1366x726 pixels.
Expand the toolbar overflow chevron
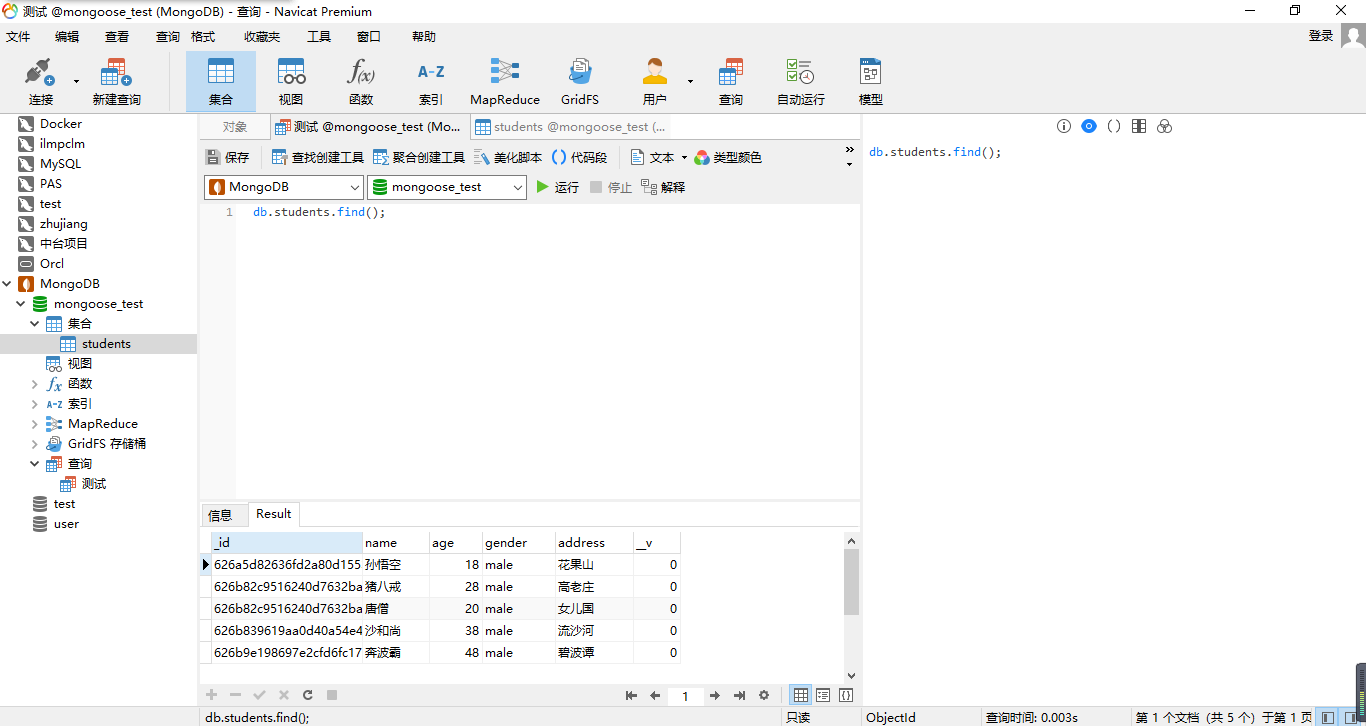coord(850,150)
